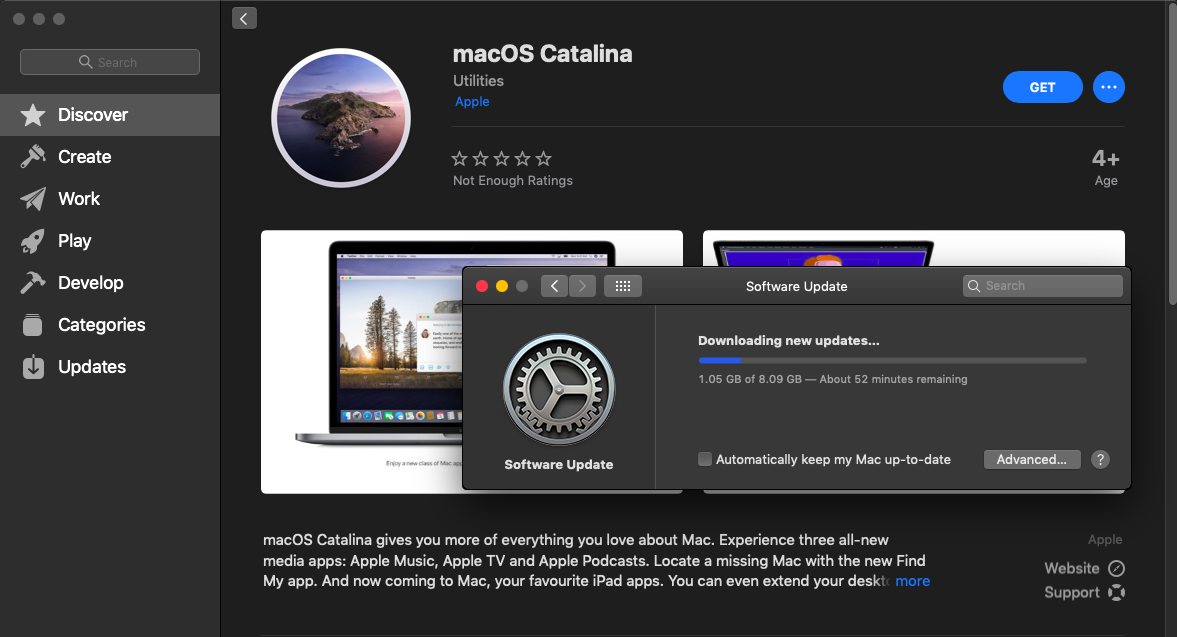Open the Discover section in sidebar
1177x637 pixels.
point(110,115)
